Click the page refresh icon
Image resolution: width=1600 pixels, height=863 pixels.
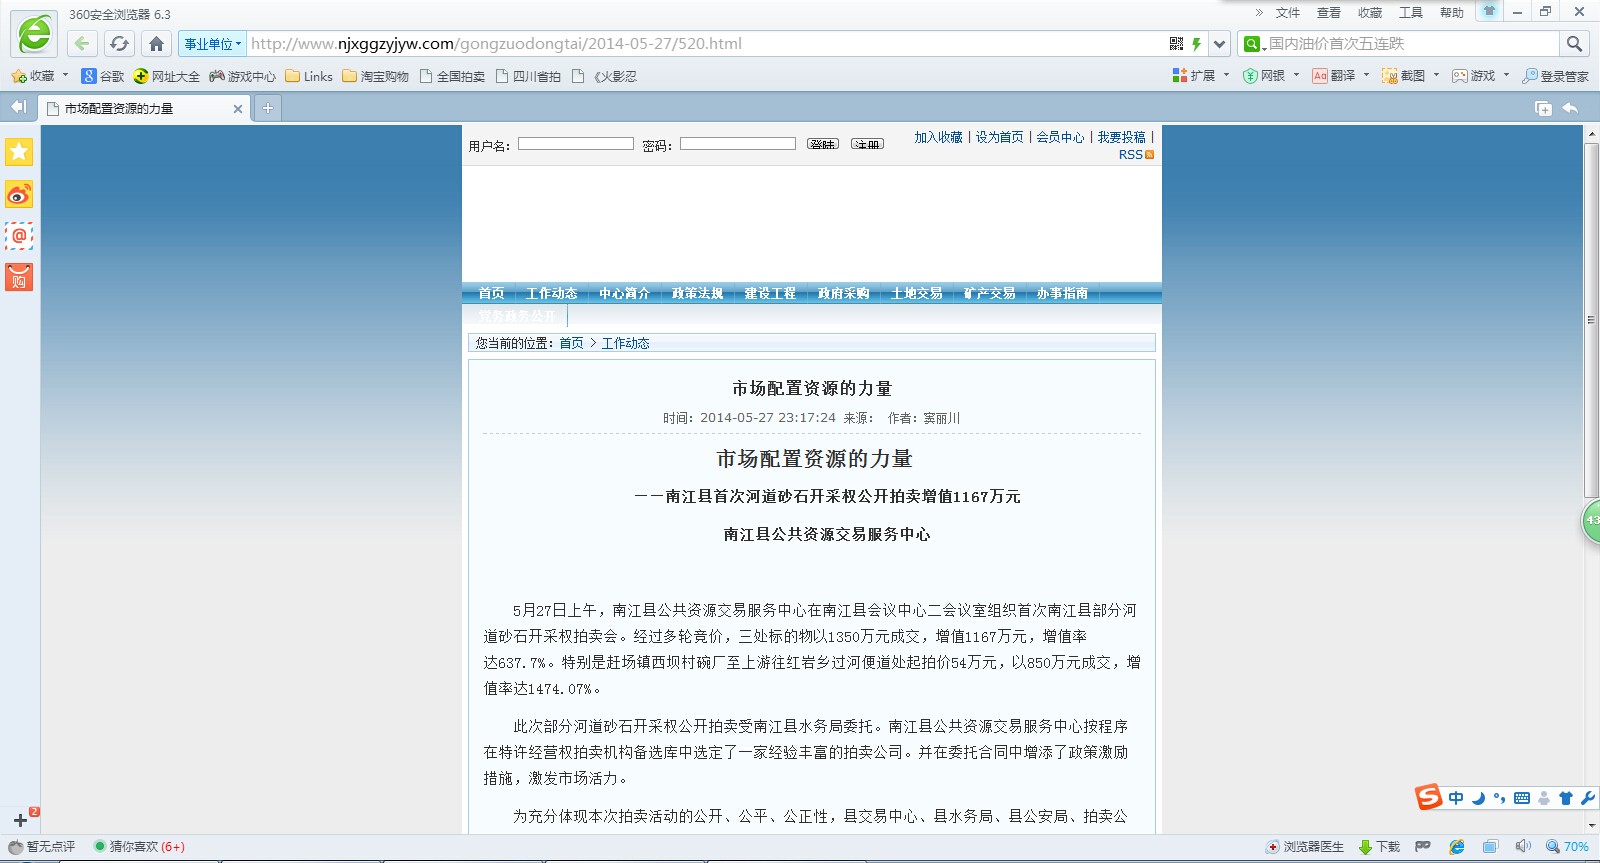coord(119,43)
